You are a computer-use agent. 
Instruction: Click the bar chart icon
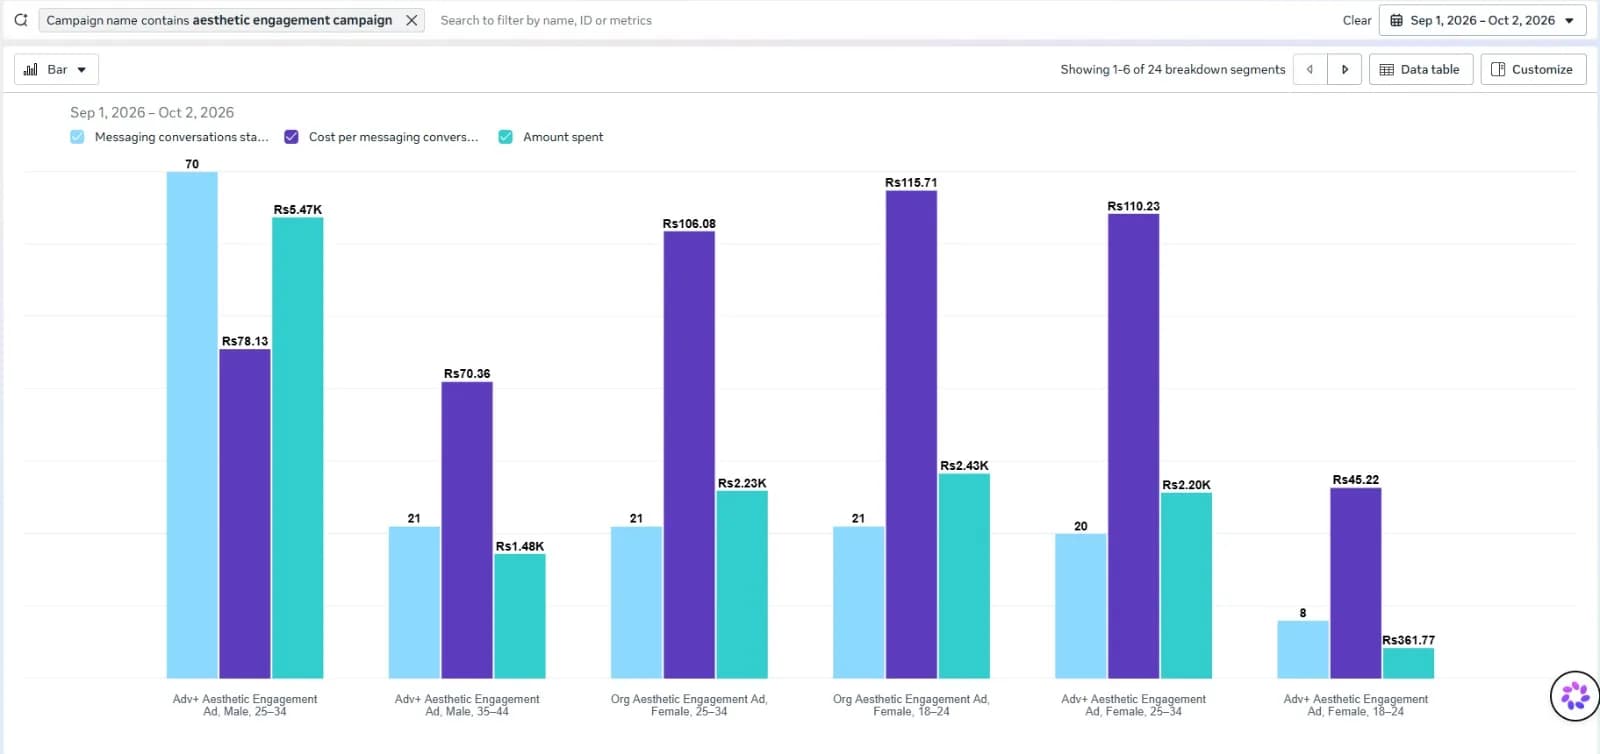coord(31,69)
